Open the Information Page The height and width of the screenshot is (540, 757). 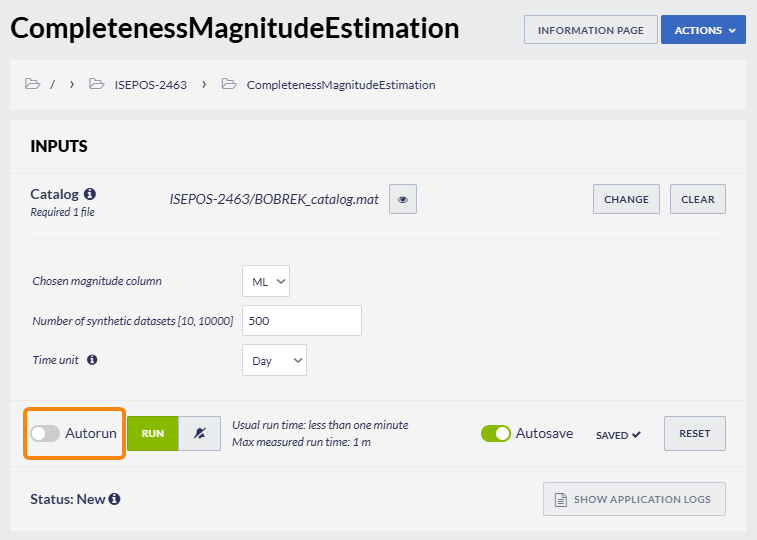(x=590, y=30)
